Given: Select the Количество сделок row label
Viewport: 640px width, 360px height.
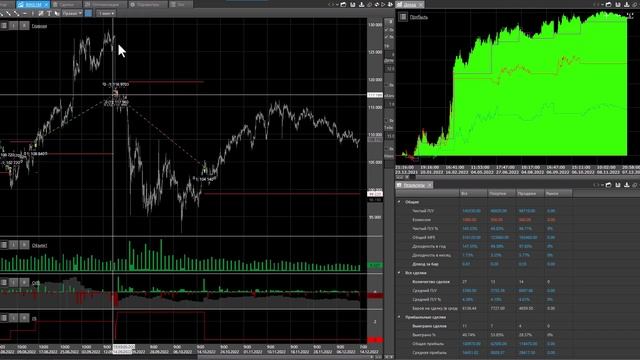Looking at the screenshot, I should tap(431, 282).
